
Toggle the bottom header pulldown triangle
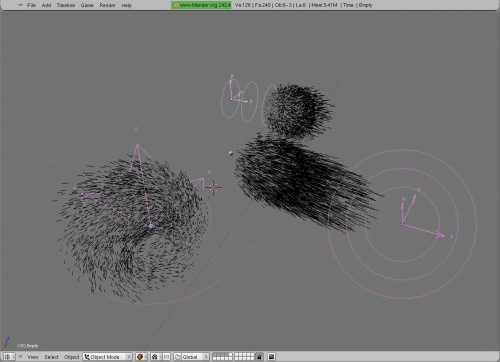point(20,357)
